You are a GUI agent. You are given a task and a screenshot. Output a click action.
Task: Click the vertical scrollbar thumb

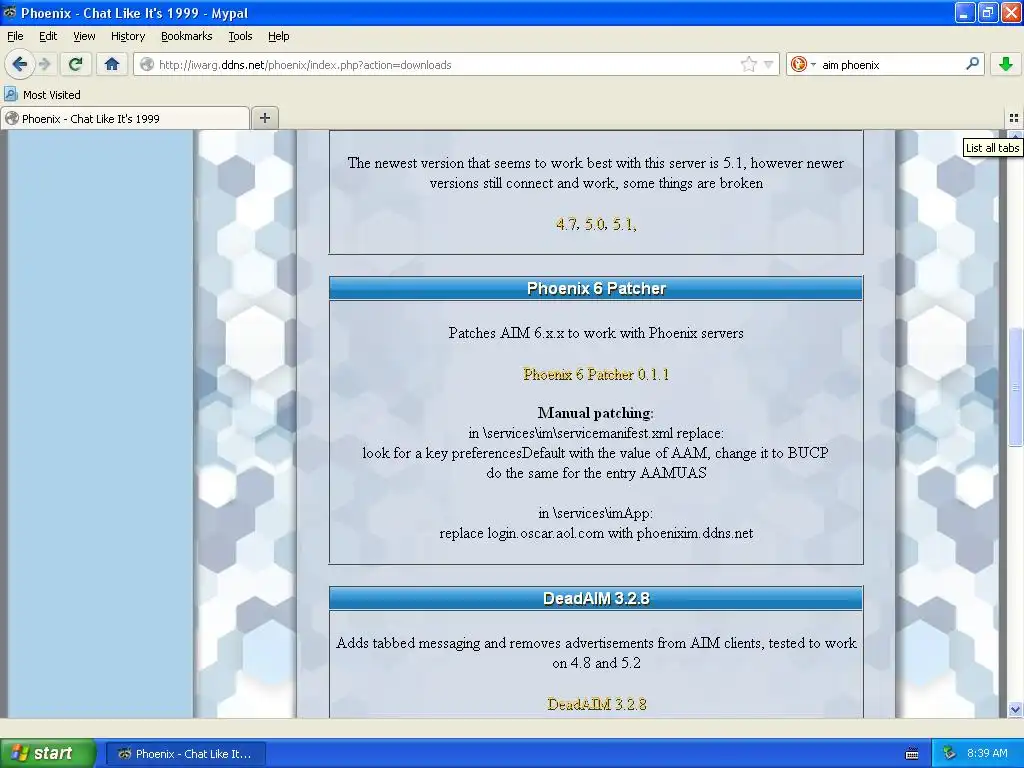[1015, 387]
